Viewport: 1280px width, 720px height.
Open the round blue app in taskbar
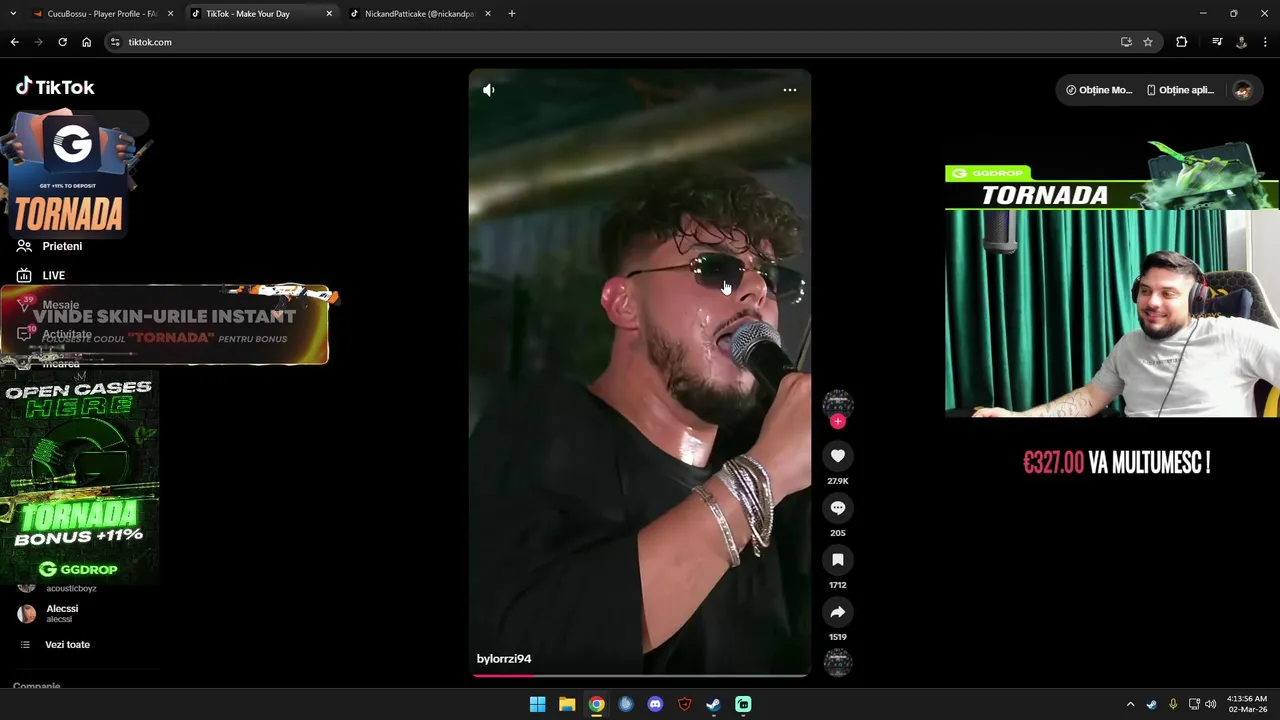pos(626,704)
